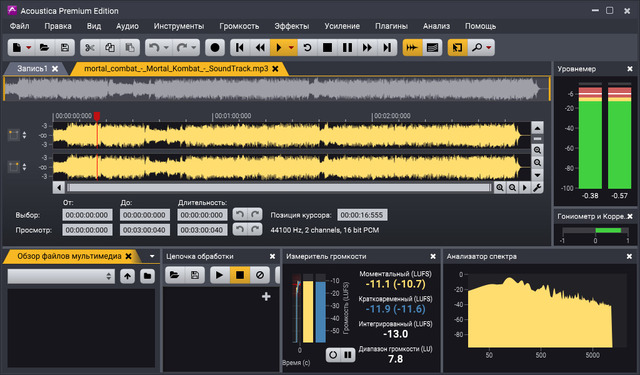The image size is (640, 375).
Task: Toggle the selection tool in toolbar
Action: 458,48
